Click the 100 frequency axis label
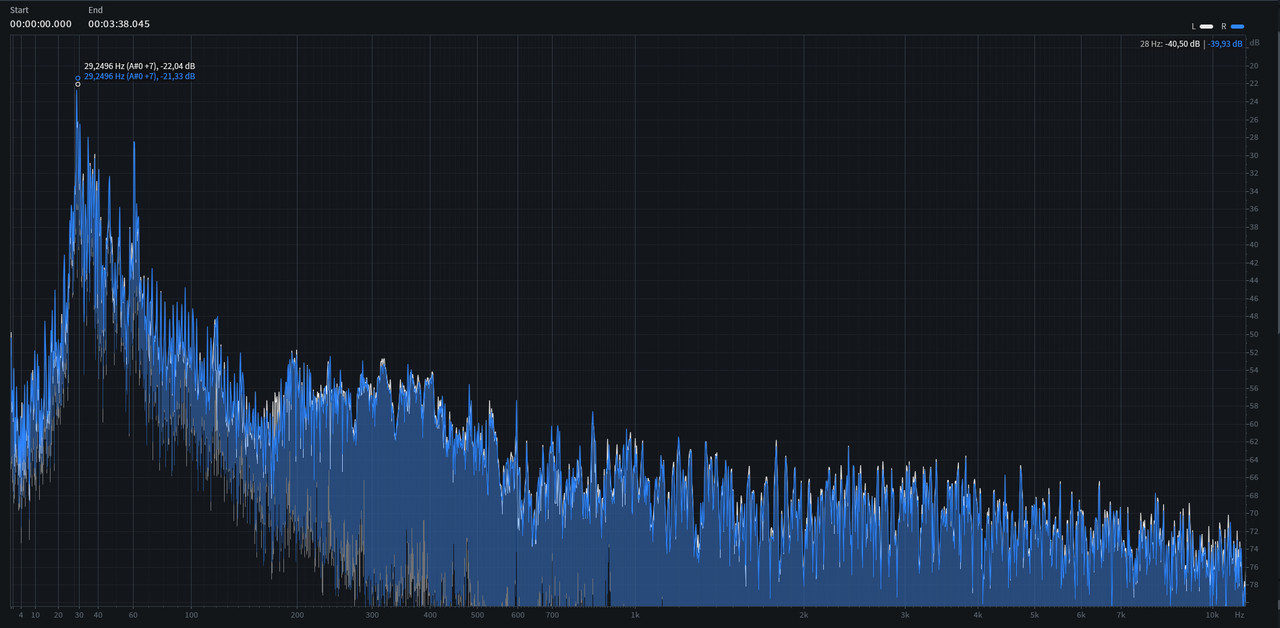1280x628 pixels. [191, 615]
